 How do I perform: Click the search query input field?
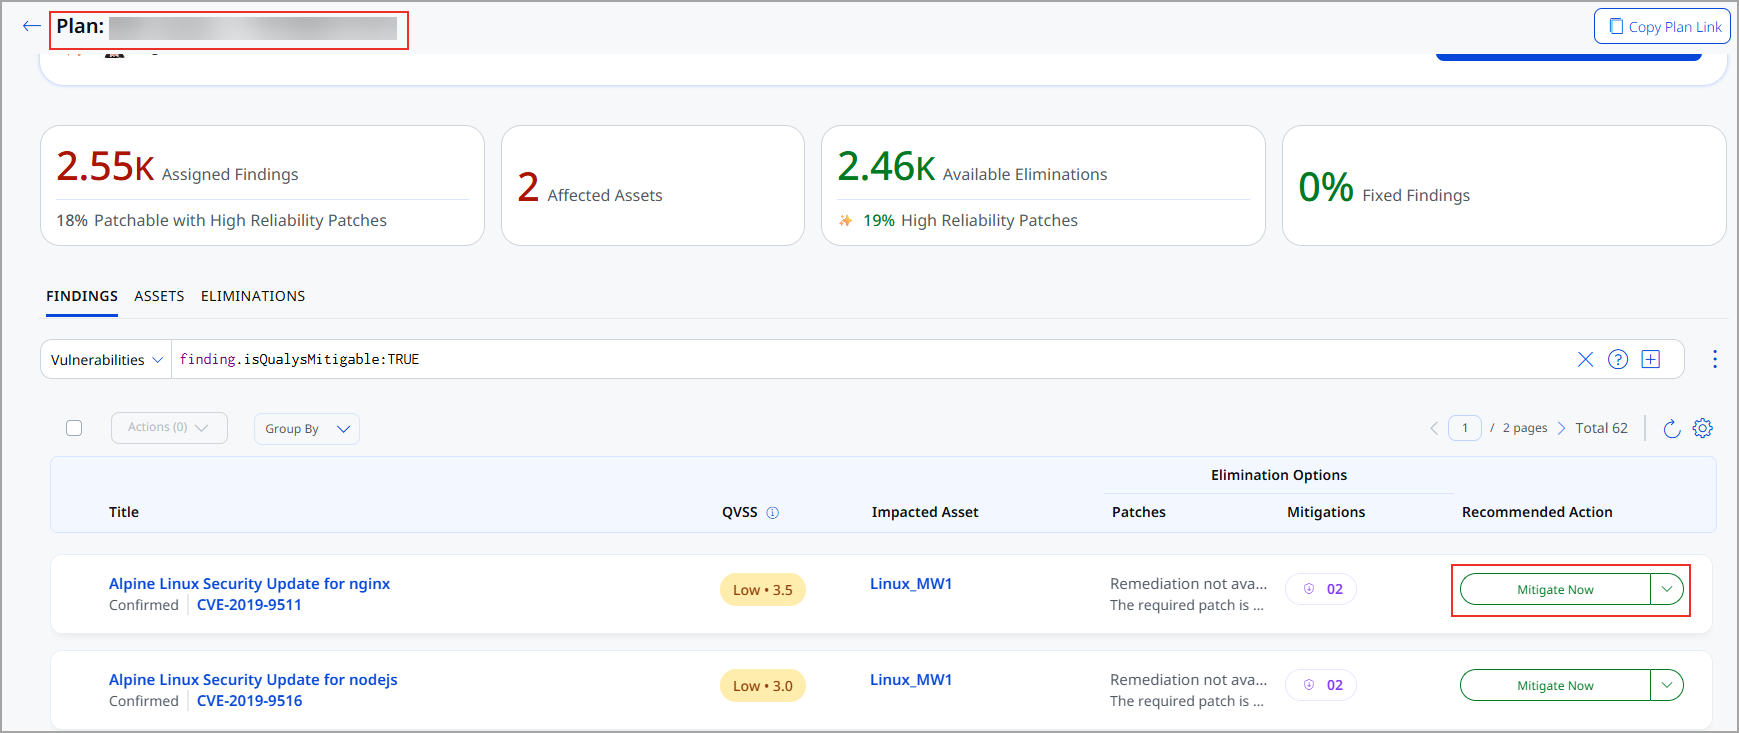click(870, 359)
